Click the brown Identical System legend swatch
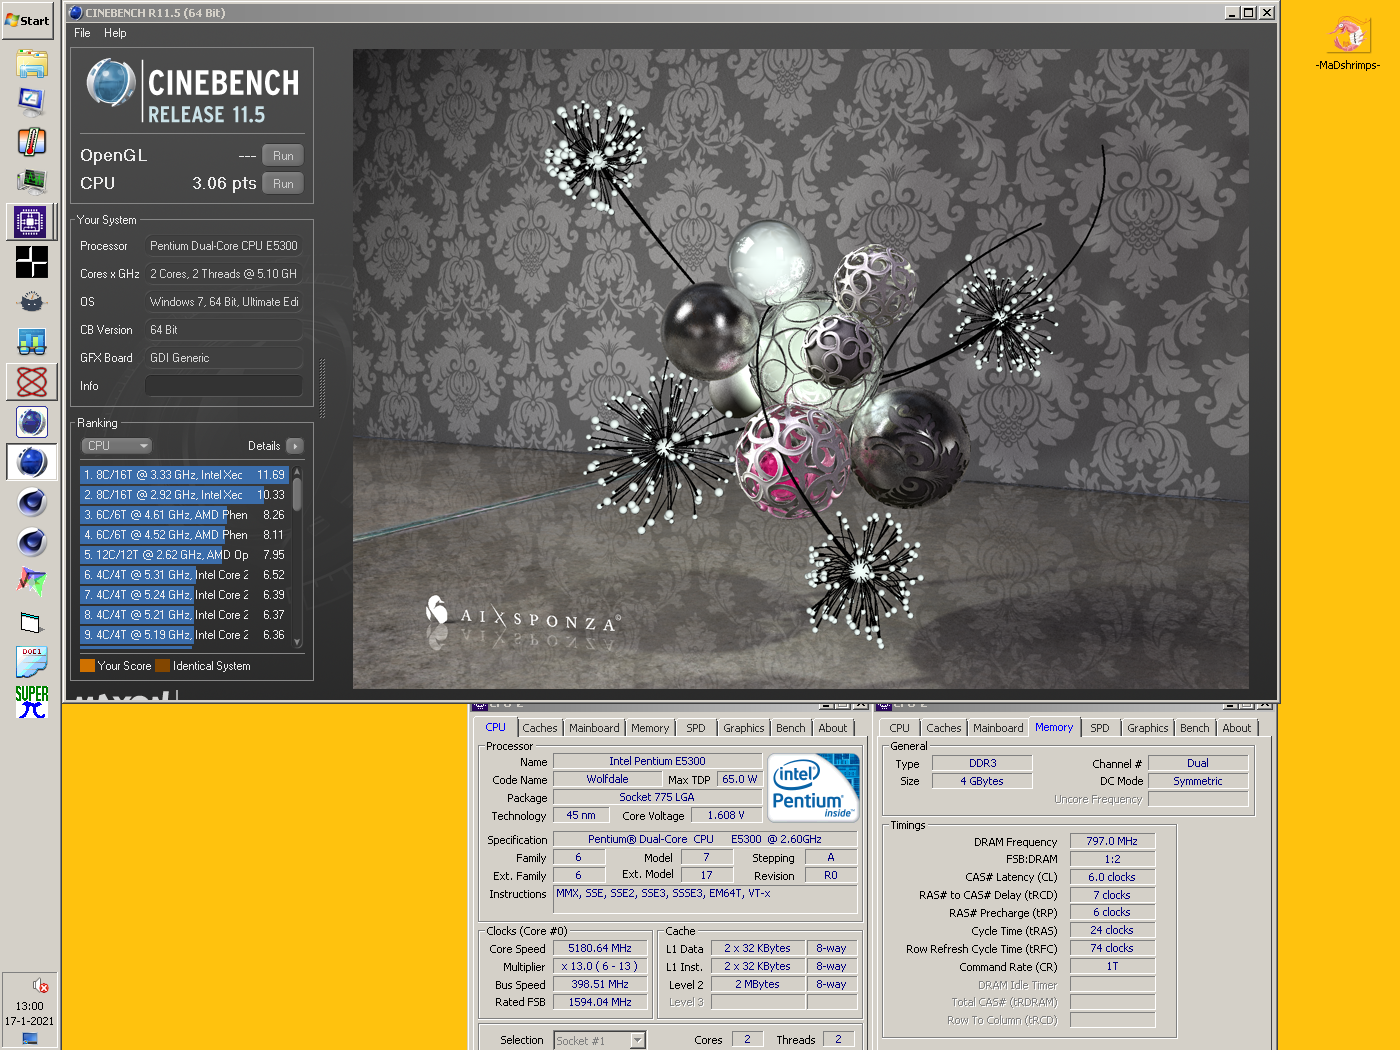1400x1050 pixels. click(x=162, y=666)
